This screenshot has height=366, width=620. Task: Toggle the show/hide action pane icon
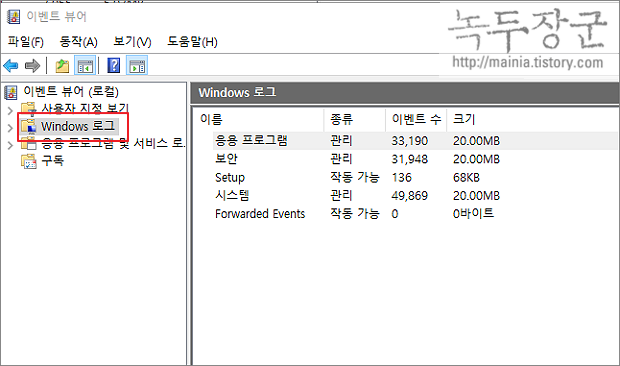[137, 66]
